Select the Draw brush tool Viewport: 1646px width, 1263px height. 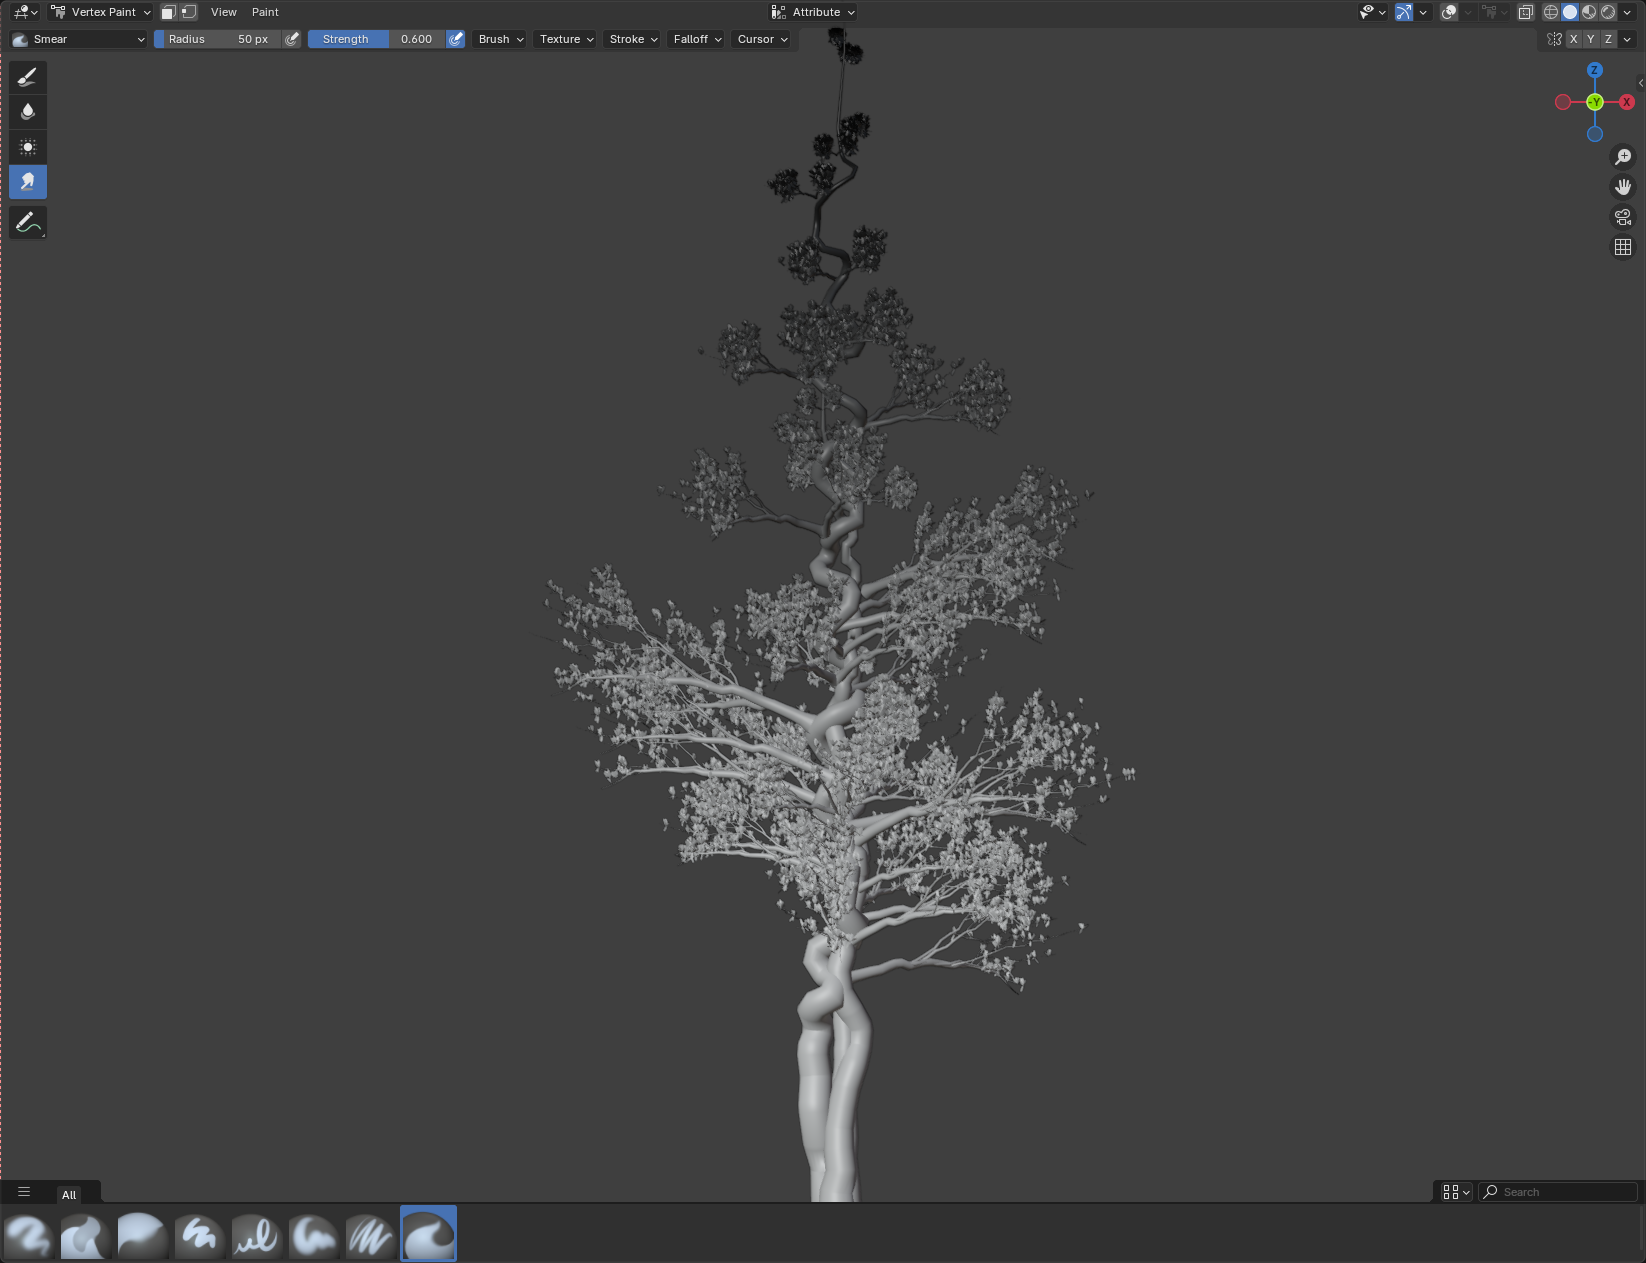point(28,77)
